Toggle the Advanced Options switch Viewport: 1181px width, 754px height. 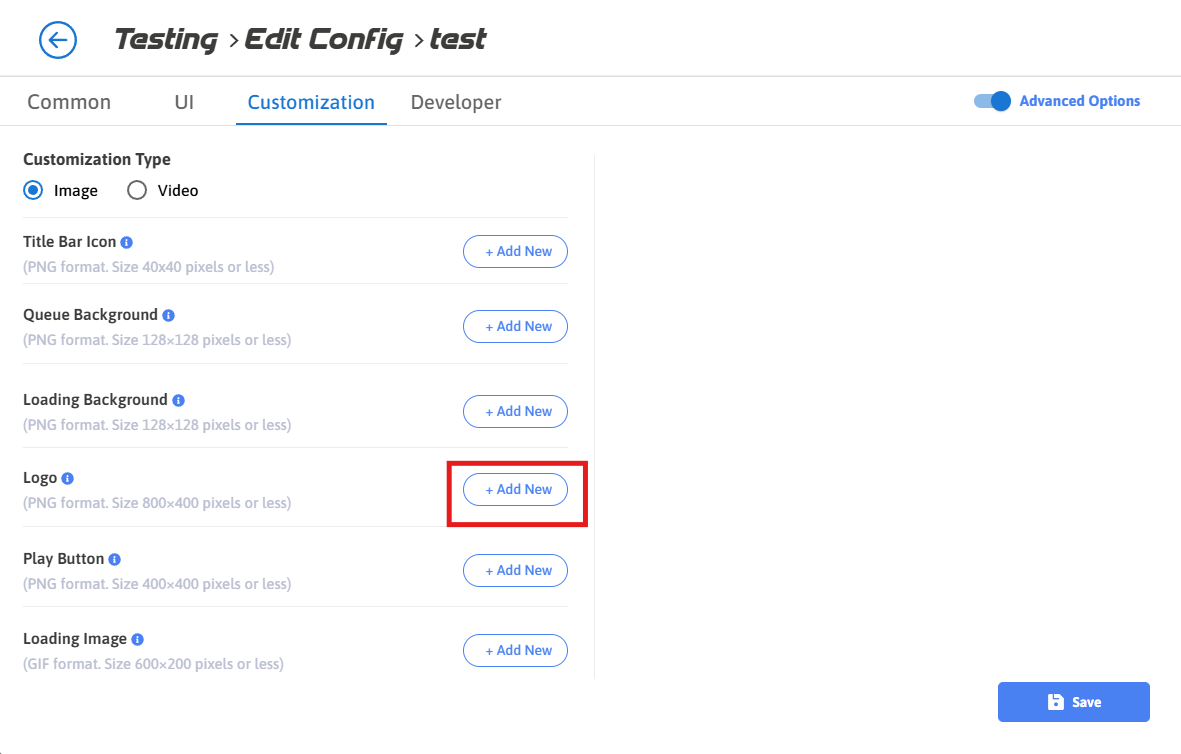pos(992,101)
